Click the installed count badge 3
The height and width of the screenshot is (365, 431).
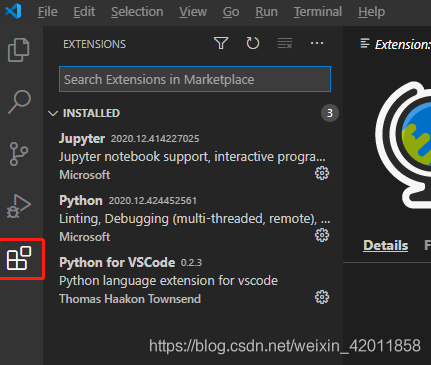tap(330, 113)
